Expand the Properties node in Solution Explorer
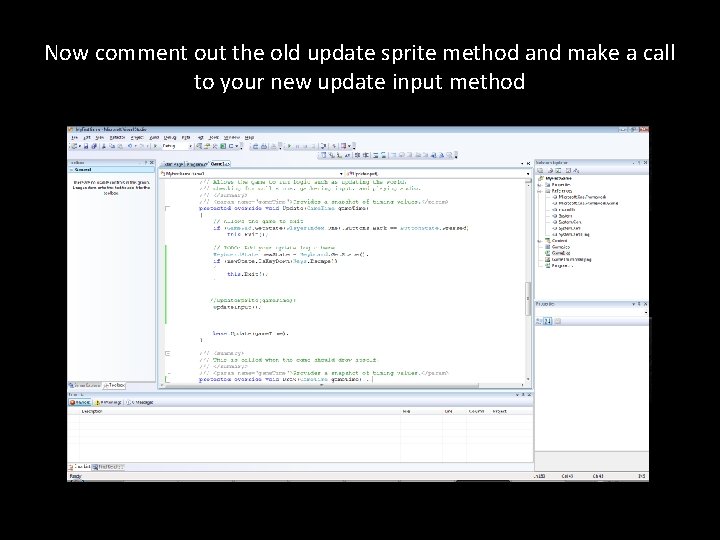Viewport: 720px width, 540px height. (540, 185)
